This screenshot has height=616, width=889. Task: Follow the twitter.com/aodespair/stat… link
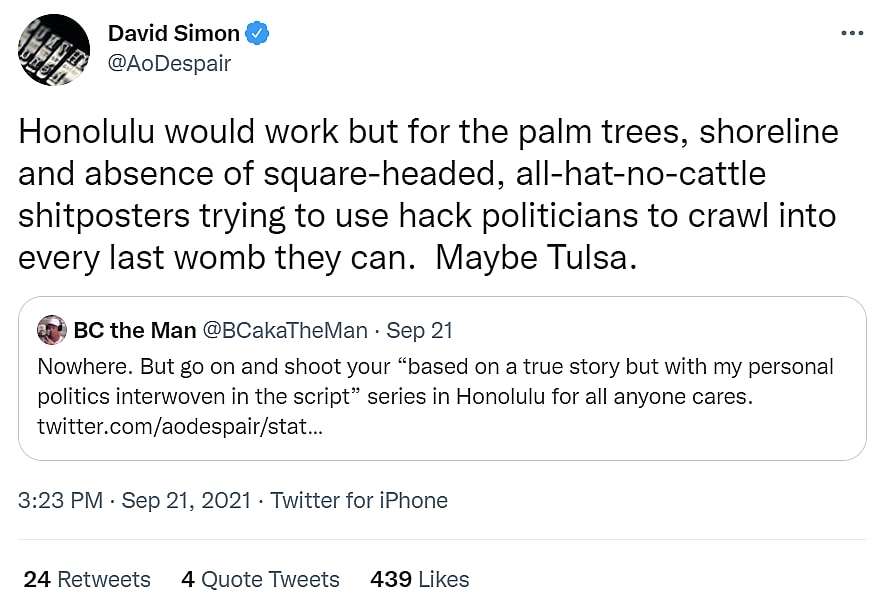(180, 427)
